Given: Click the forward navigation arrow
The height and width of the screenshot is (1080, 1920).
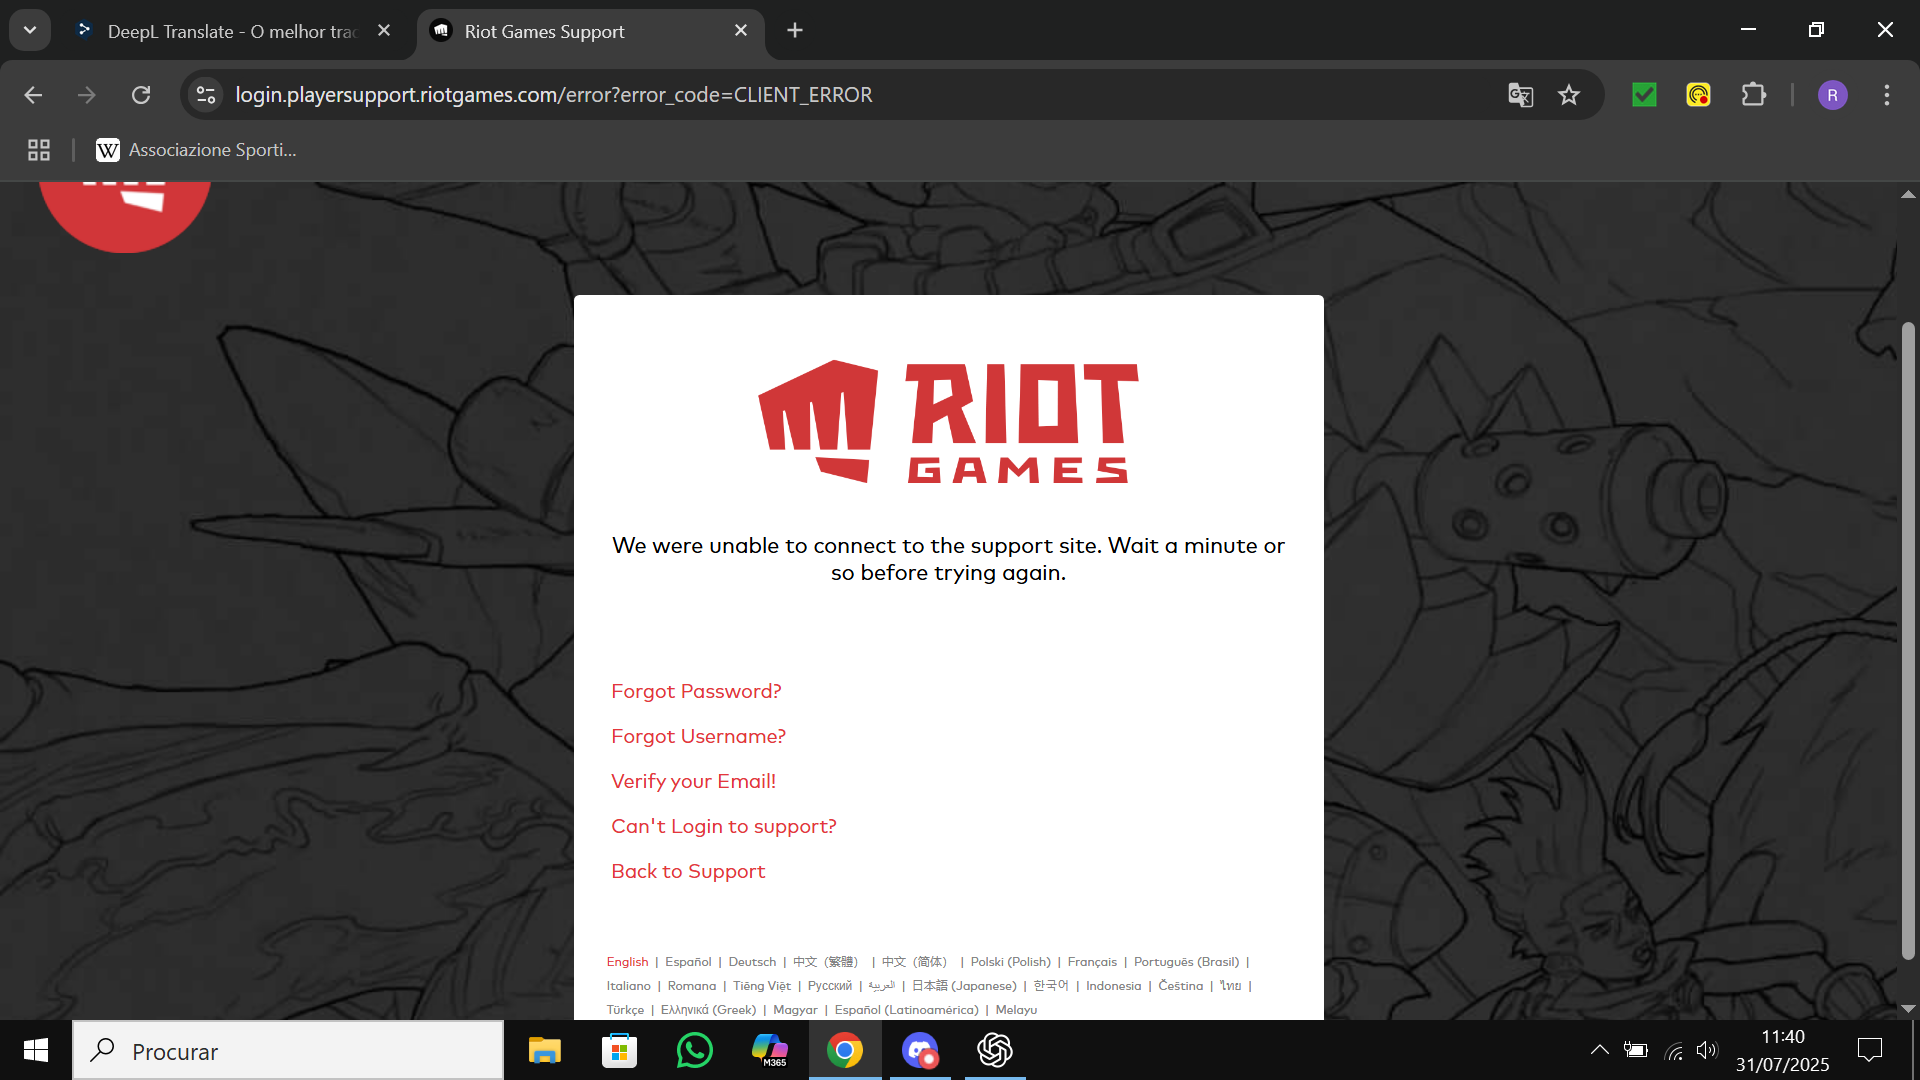Looking at the screenshot, I should coord(87,95).
